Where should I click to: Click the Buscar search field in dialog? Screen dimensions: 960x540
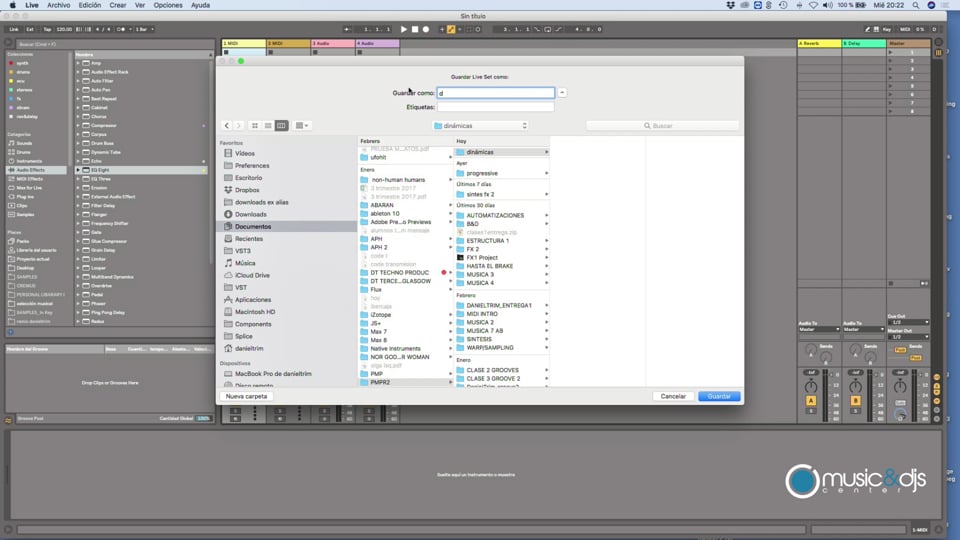click(662, 126)
